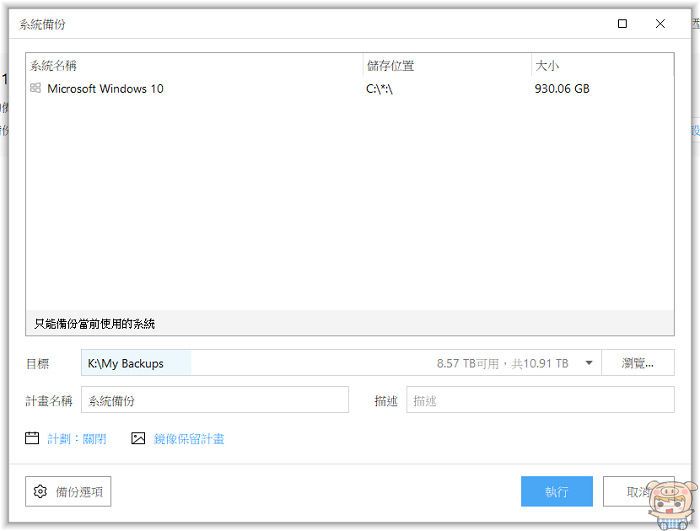Click the calendar schedule icon

tap(32, 438)
